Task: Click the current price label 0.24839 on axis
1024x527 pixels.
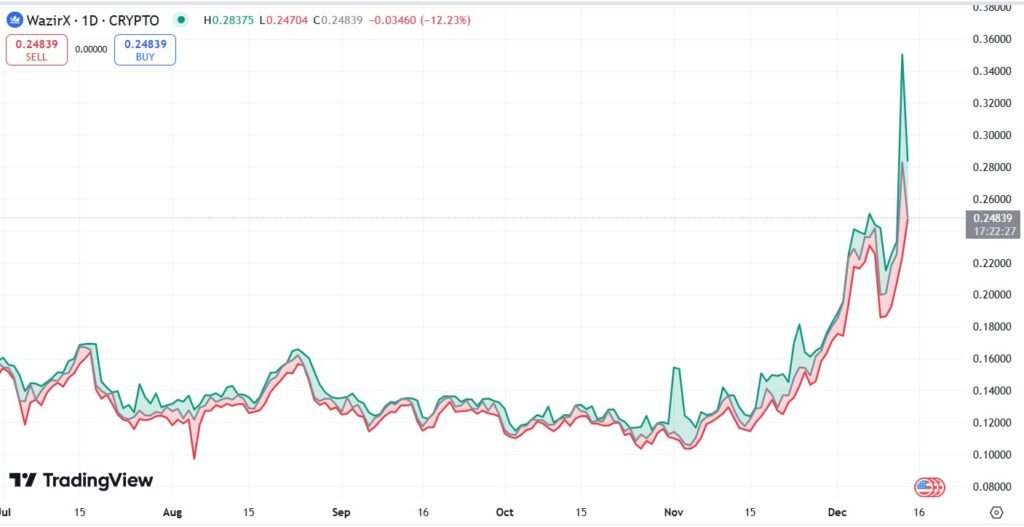Action: (992, 218)
